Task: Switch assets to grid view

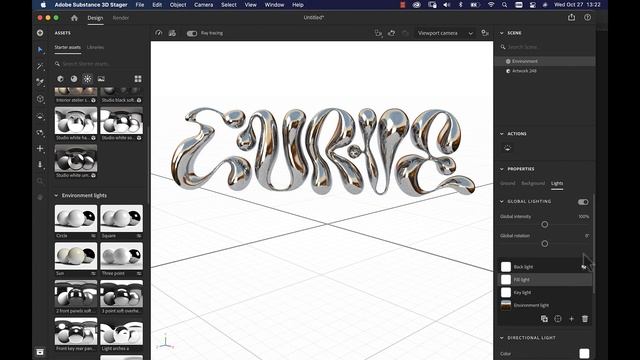Action: [x=138, y=79]
